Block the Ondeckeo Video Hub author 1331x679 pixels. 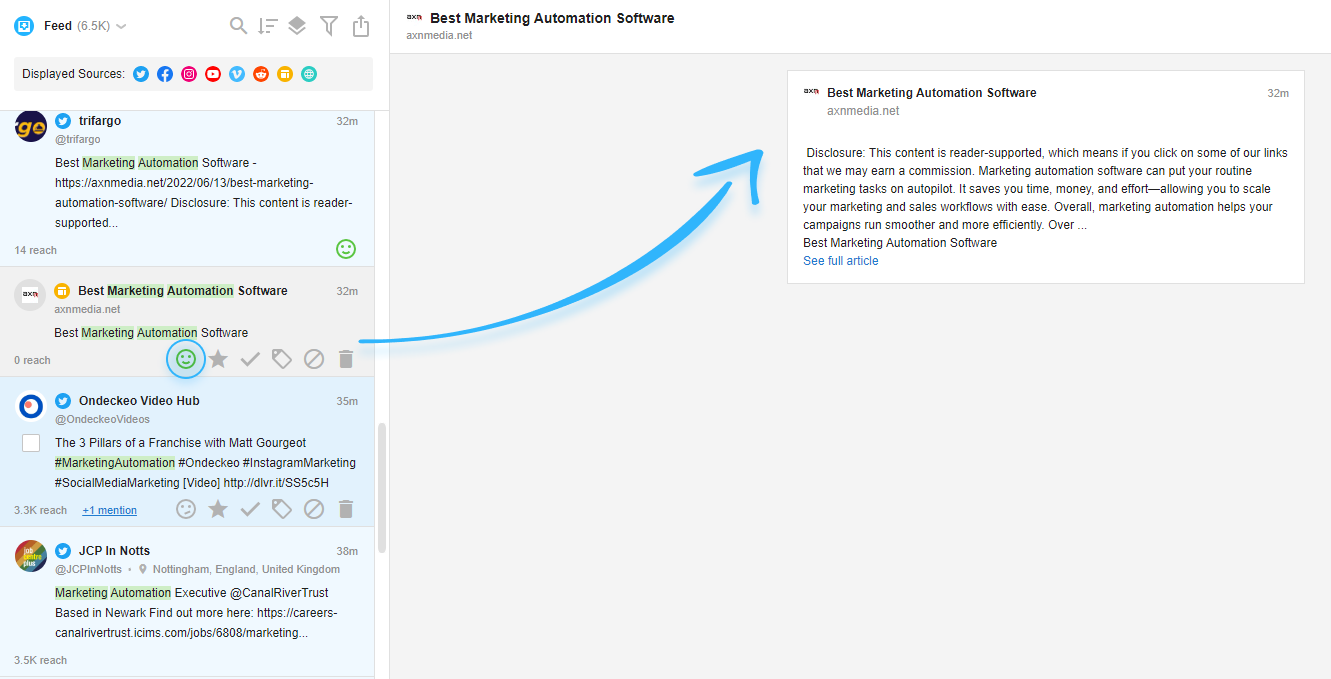tap(314, 509)
